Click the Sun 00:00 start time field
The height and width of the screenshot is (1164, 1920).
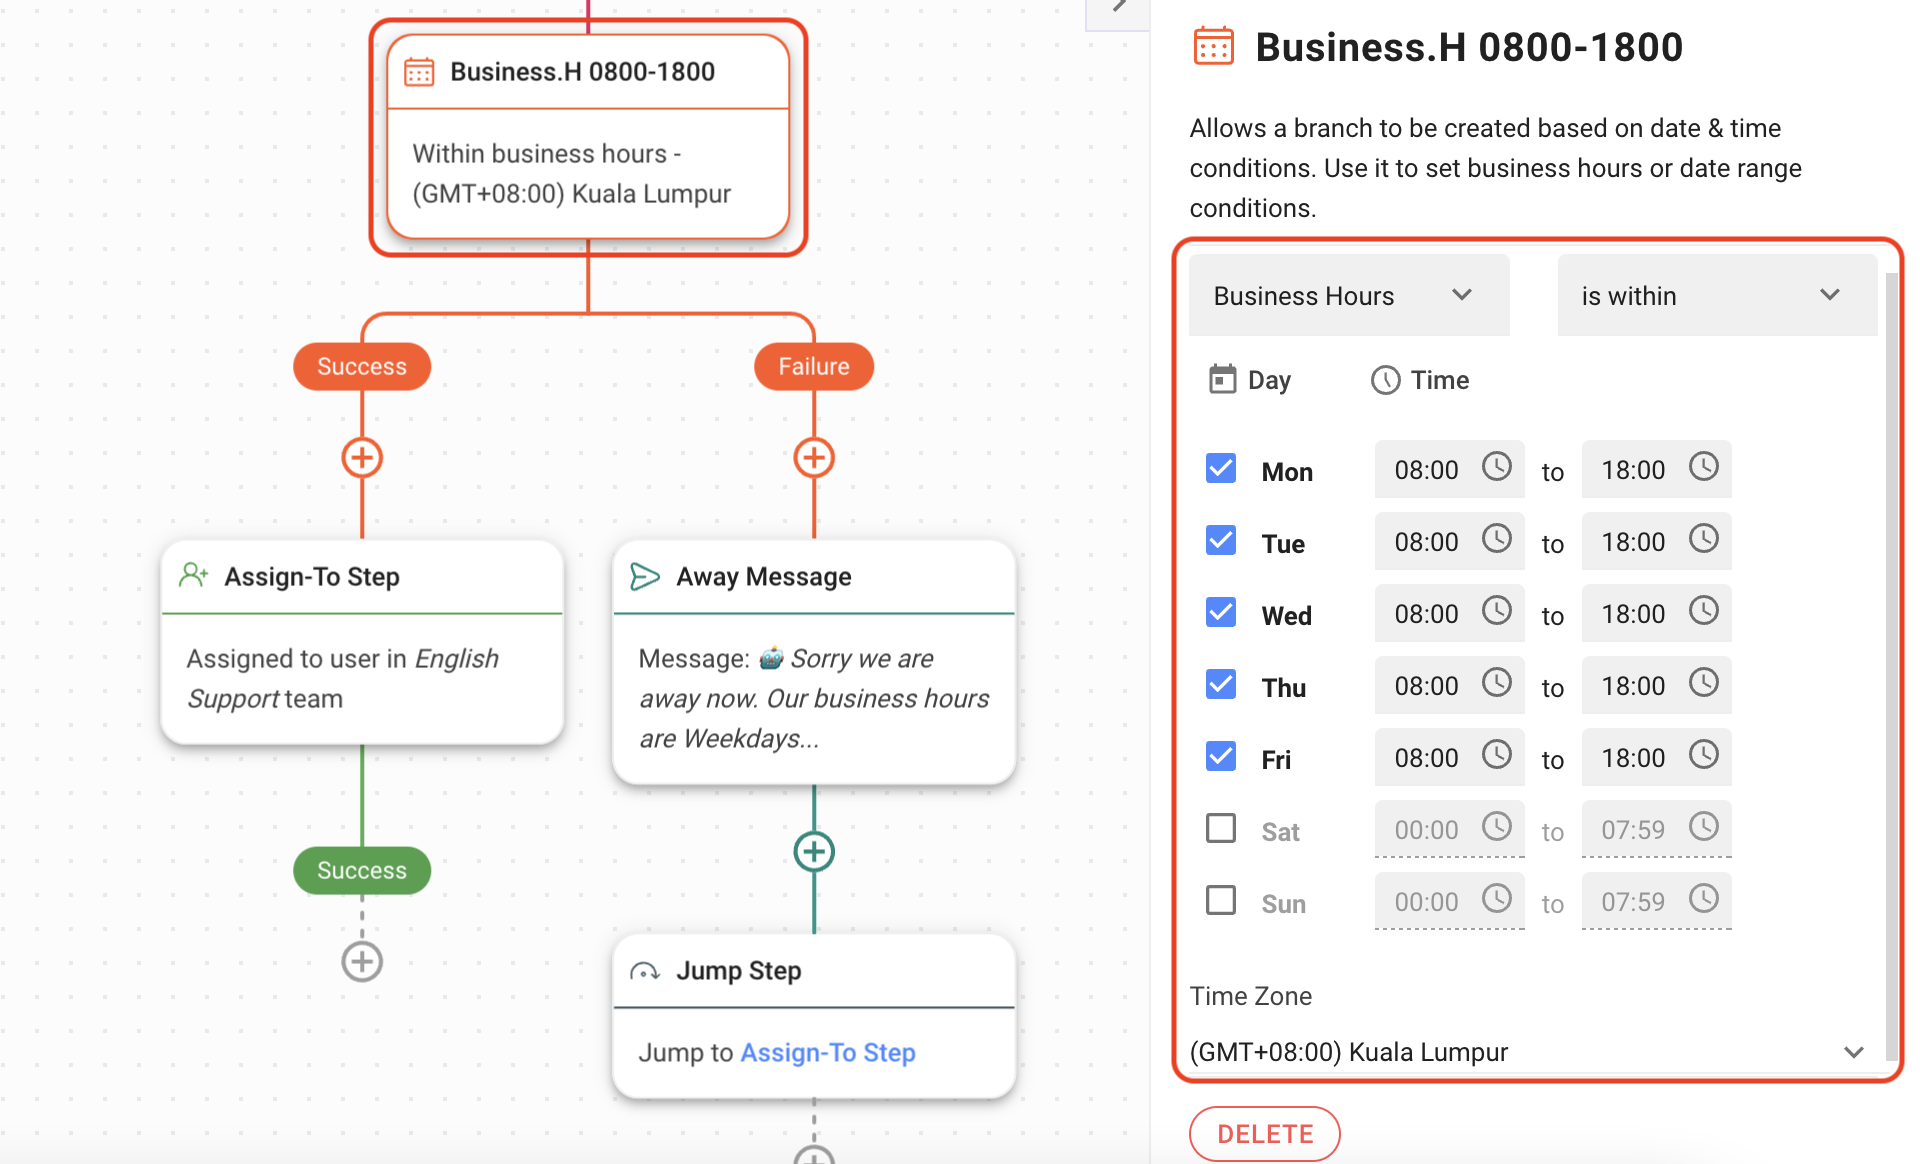pyautogui.click(x=1450, y=901)
